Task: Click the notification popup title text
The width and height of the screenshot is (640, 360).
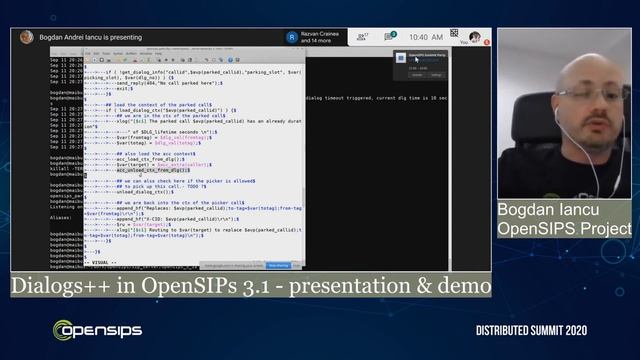Action: click(427, 55)
